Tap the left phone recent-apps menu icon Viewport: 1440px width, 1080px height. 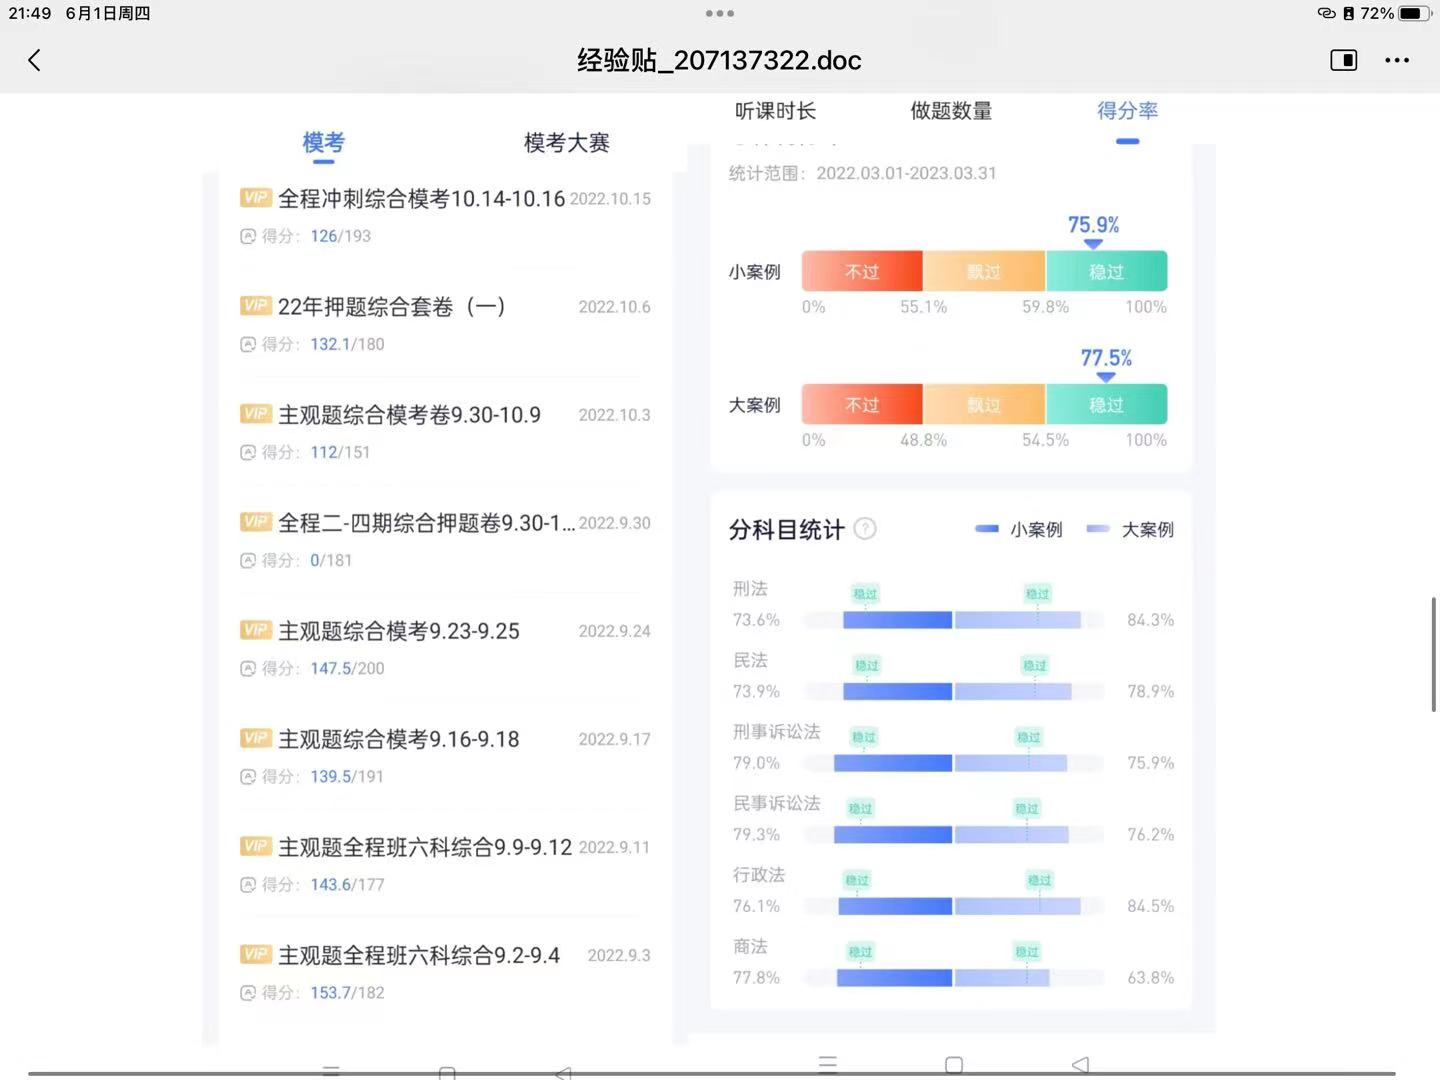[x=331, y=1070]
